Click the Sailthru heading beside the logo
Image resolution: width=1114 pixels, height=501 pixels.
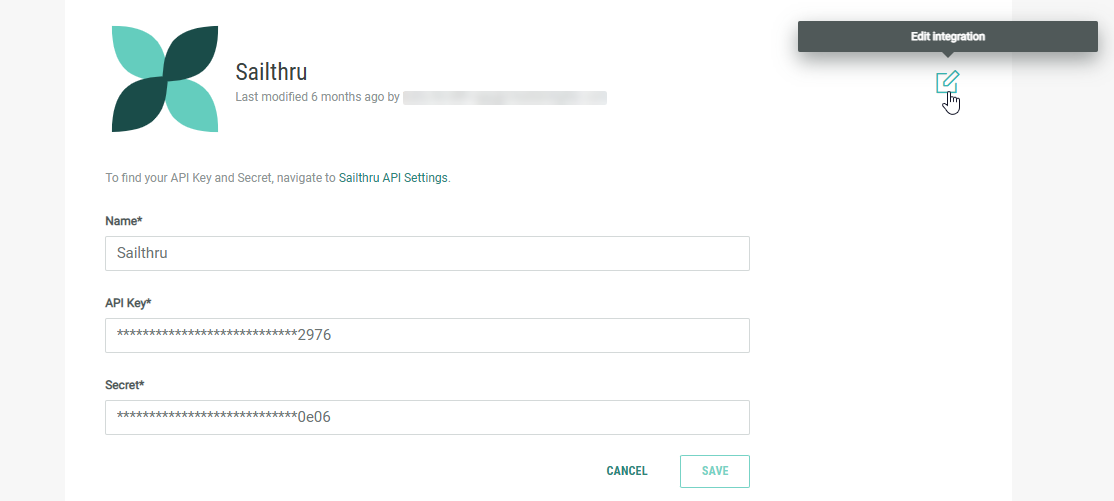click(x=271, y=72)
